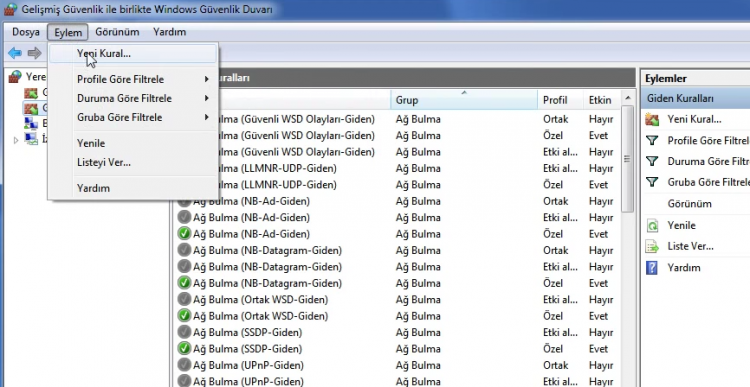Click Yeni Kural... in the Eylemler pane
The image size is (750, 387).
click(x=695, y=120)
